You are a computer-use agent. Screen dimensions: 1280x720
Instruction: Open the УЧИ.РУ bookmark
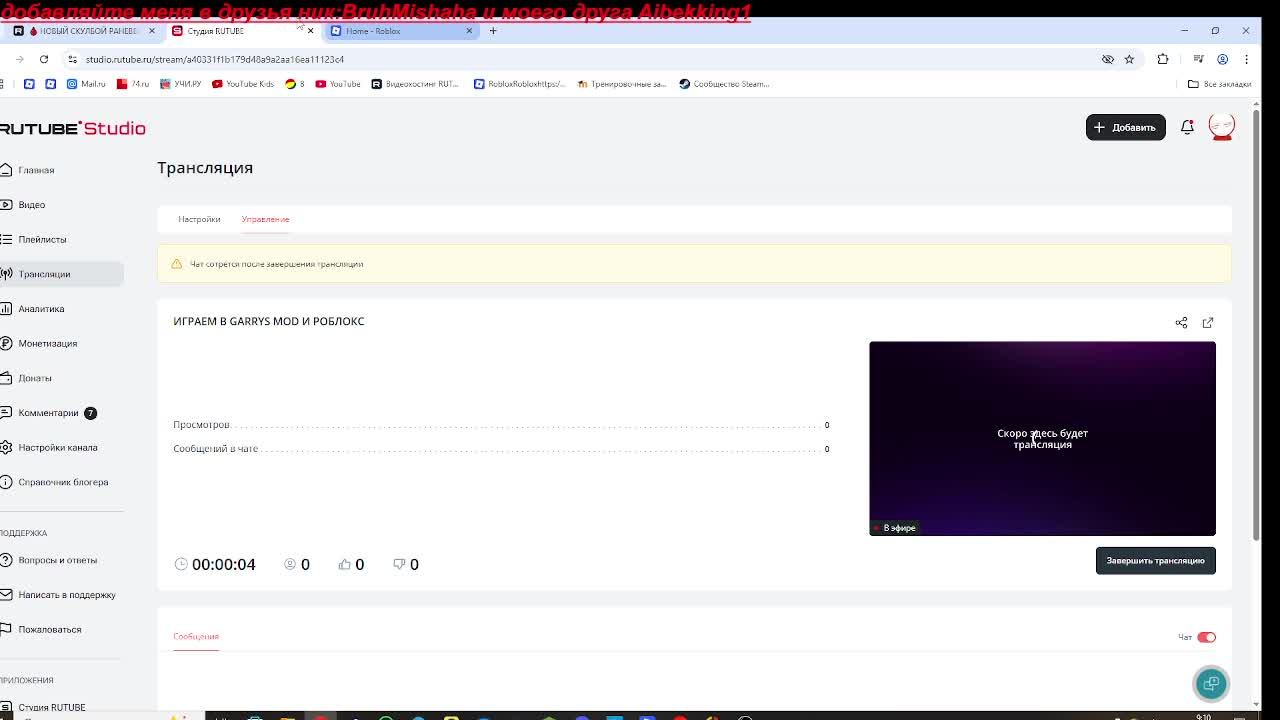click(180, 84)
